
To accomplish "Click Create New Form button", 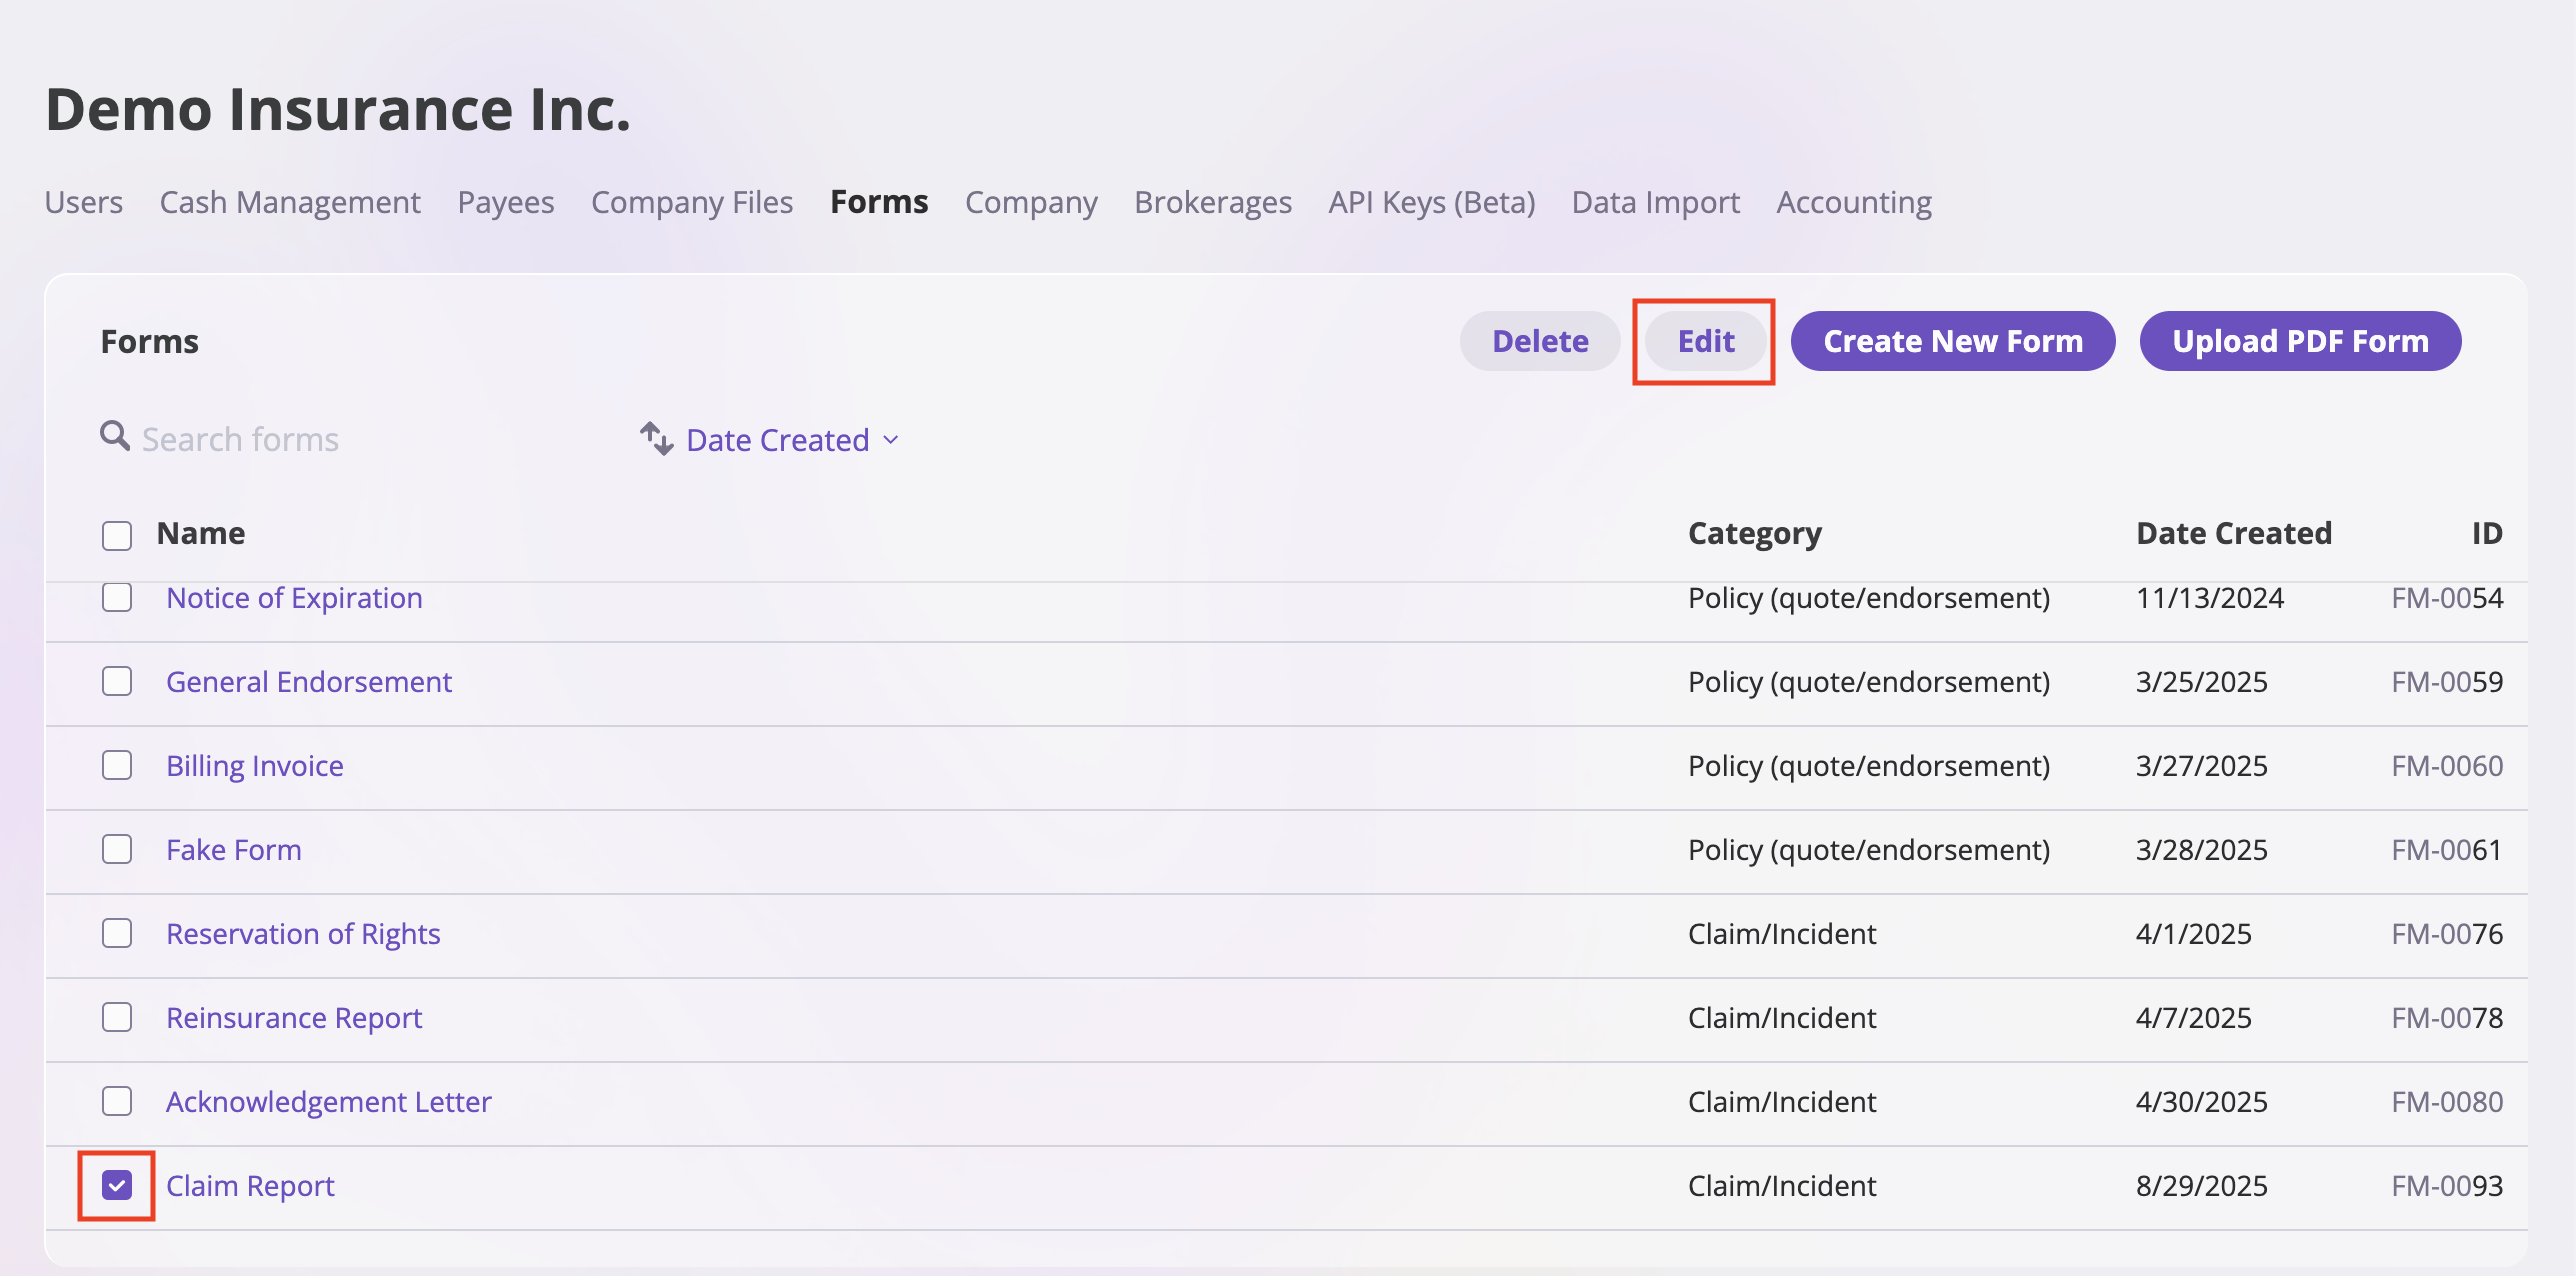I will click(1952, 341).
